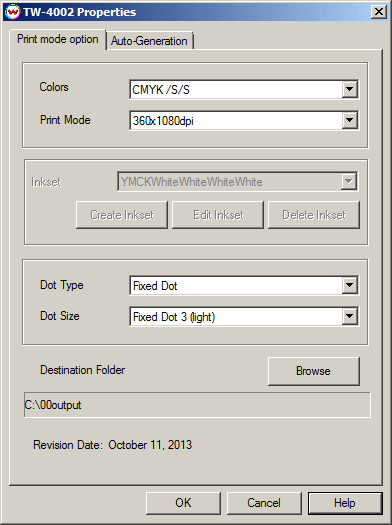Click the Delete Inkset button
The image size is (392, 525).
(x=314, y=215)
